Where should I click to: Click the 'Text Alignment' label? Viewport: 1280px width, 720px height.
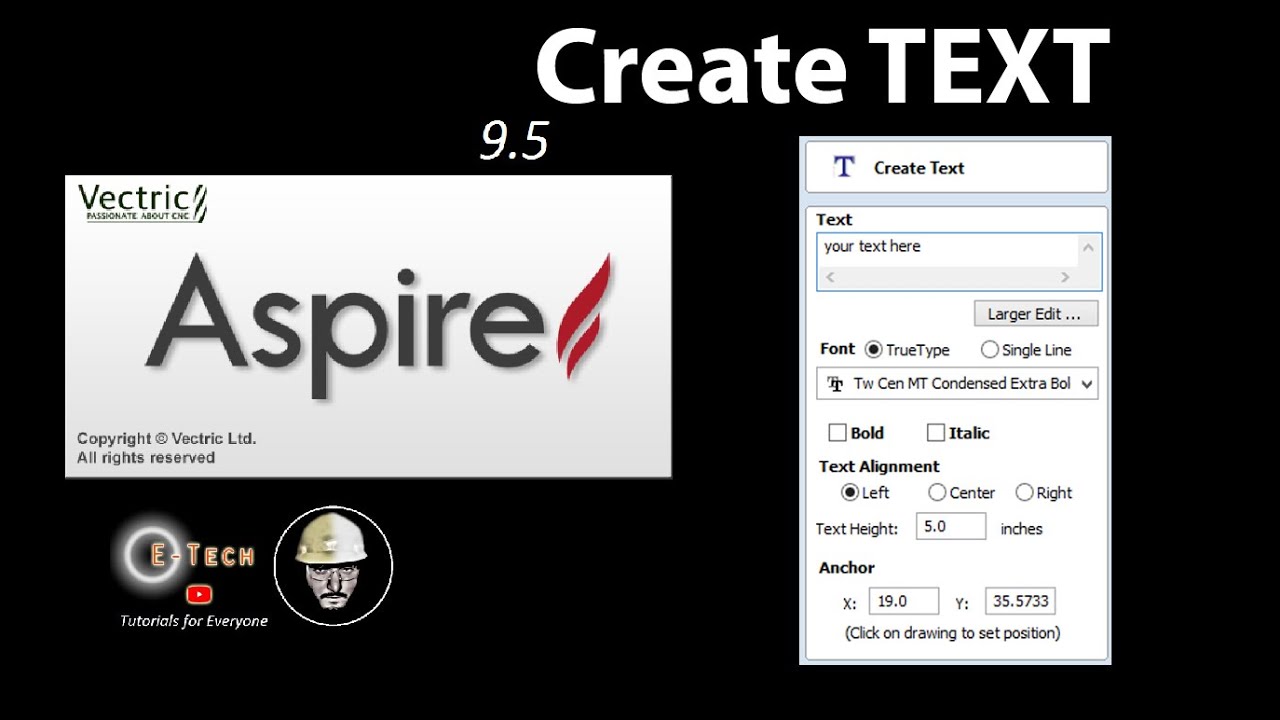coord(879,467)
